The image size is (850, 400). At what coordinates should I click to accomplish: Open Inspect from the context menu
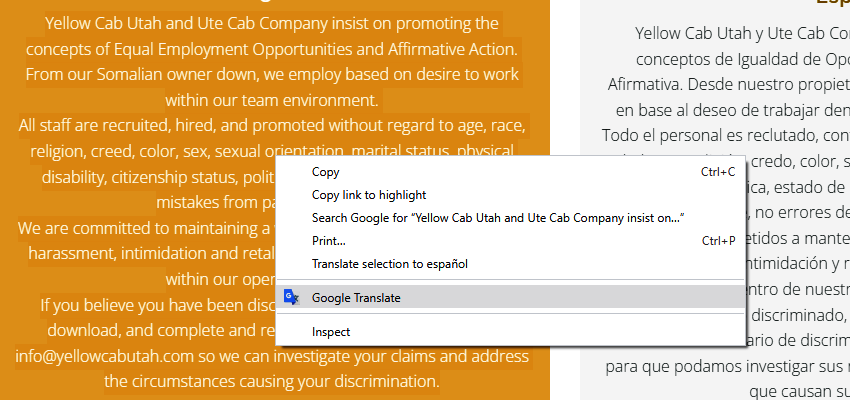(511, 332)
